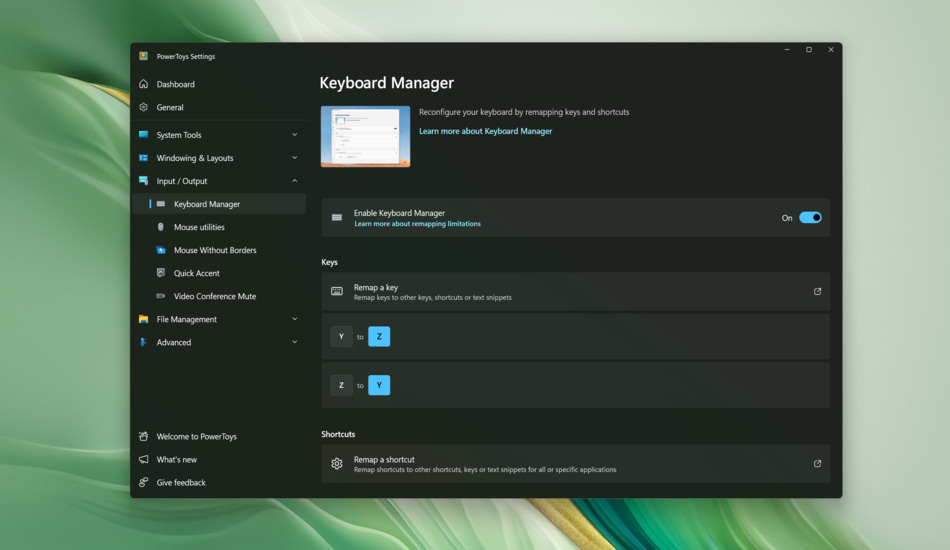Click the Dashboard home icon
Viewport: 950px width, 550px height.
coord(144,84)
